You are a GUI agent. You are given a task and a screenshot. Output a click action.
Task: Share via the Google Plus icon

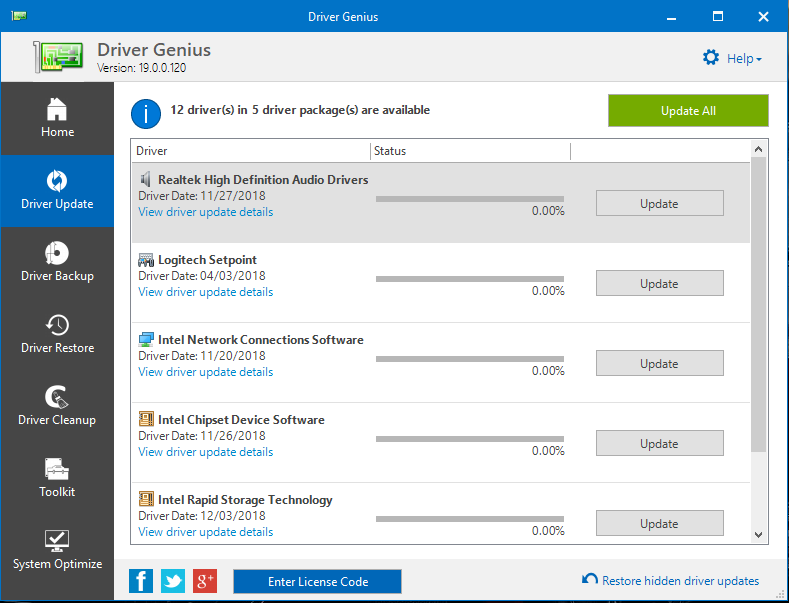(205, 581)
